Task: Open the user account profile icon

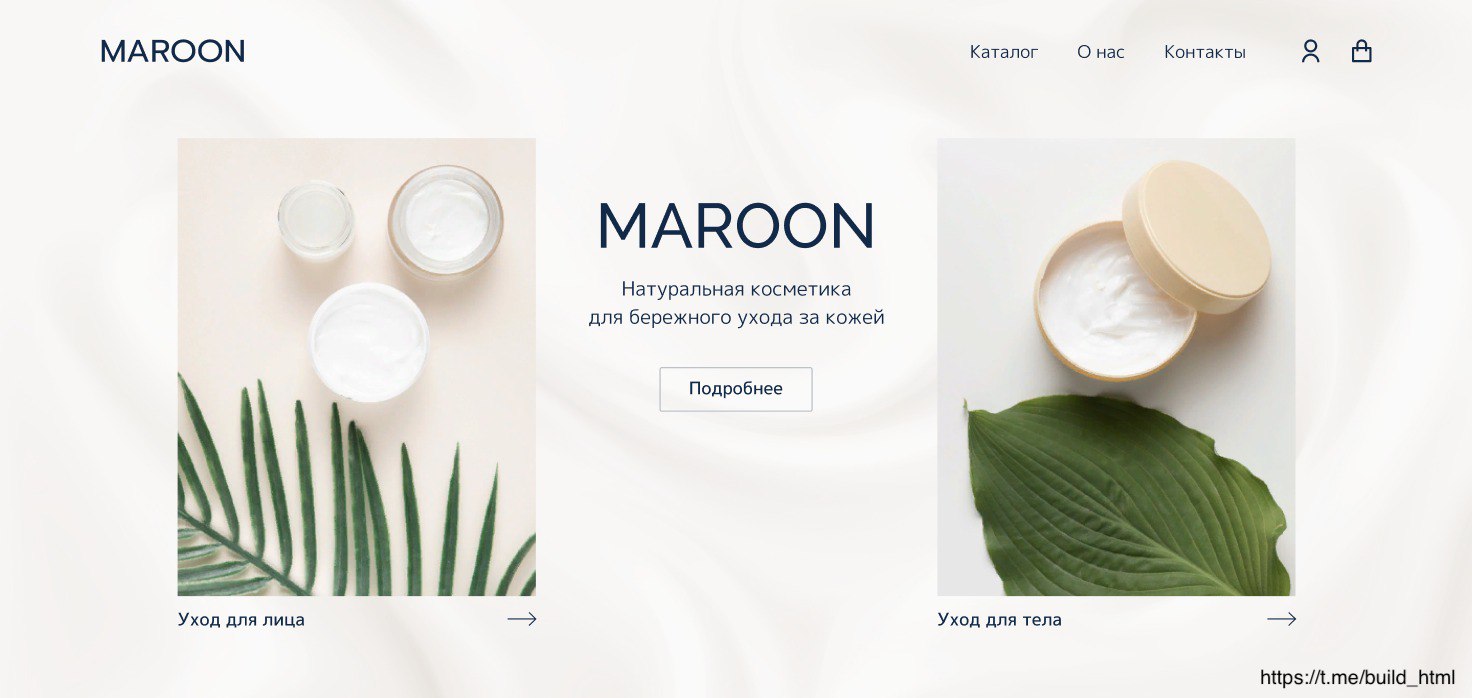Action: coord(1310,51)
